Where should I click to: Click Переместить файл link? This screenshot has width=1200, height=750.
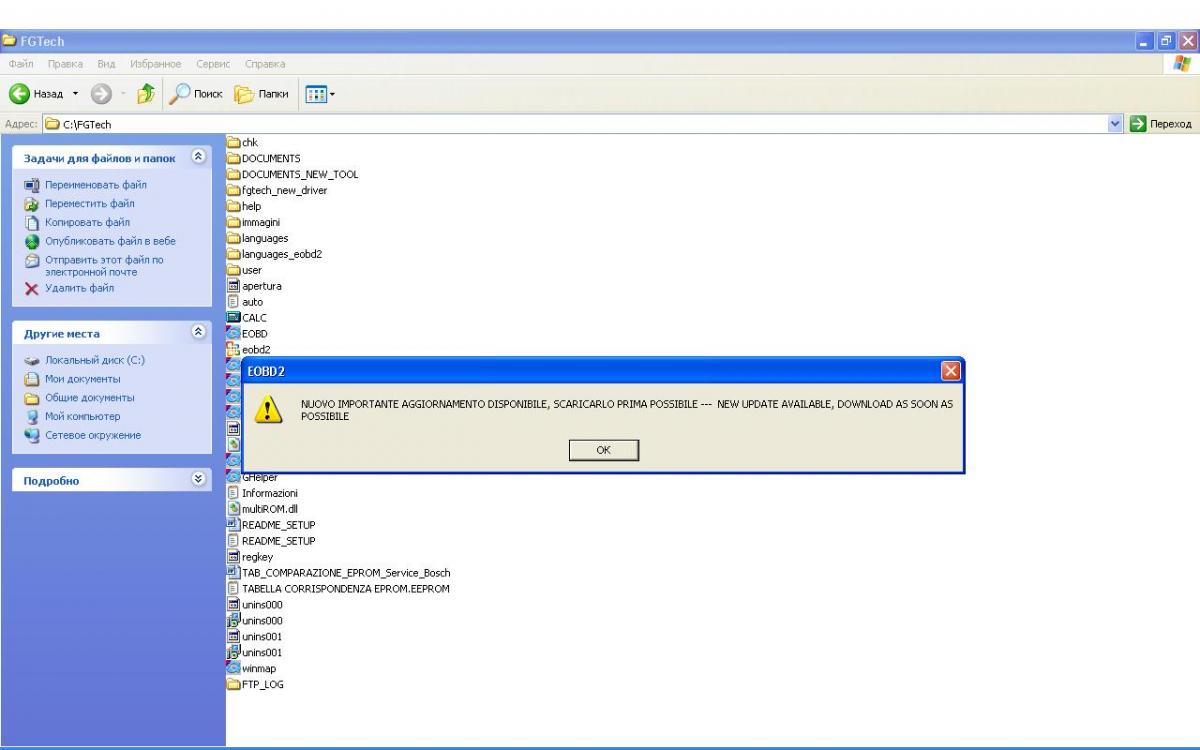pos(91,203)
